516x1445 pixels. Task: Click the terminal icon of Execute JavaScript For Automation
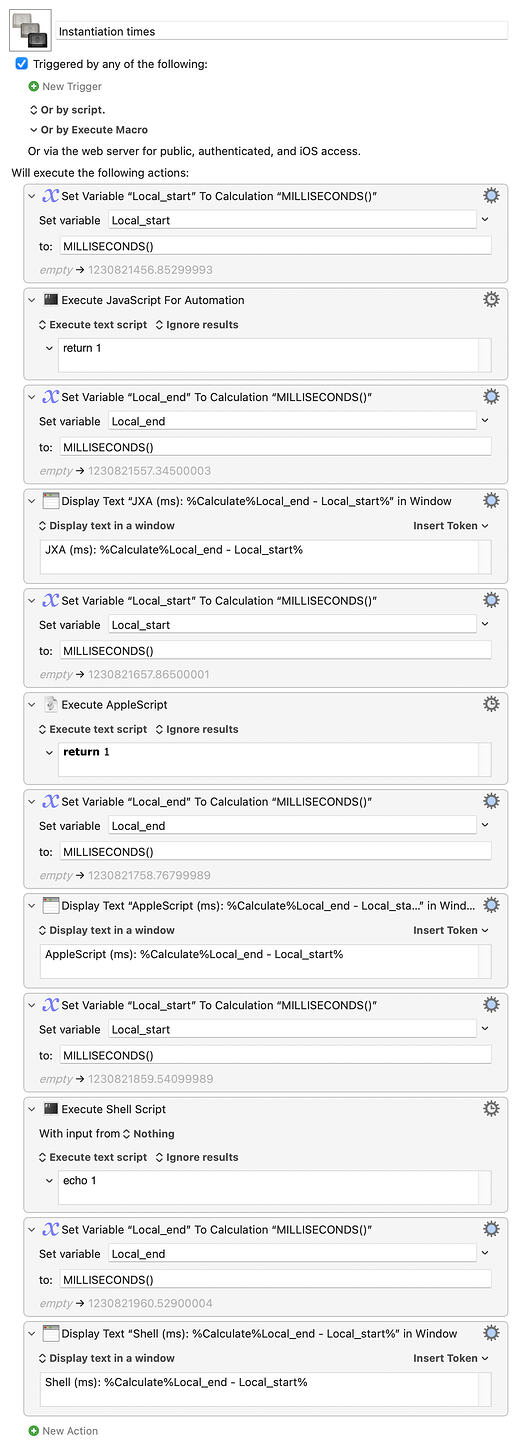point(51,300)
